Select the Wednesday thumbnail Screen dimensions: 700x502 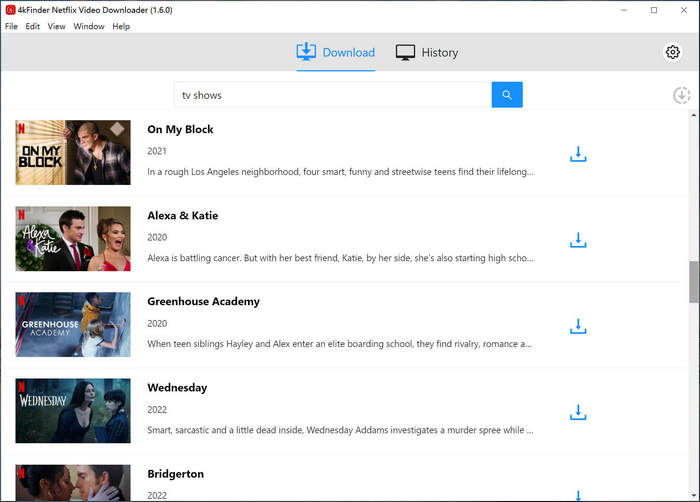click(x=73, y=411)
